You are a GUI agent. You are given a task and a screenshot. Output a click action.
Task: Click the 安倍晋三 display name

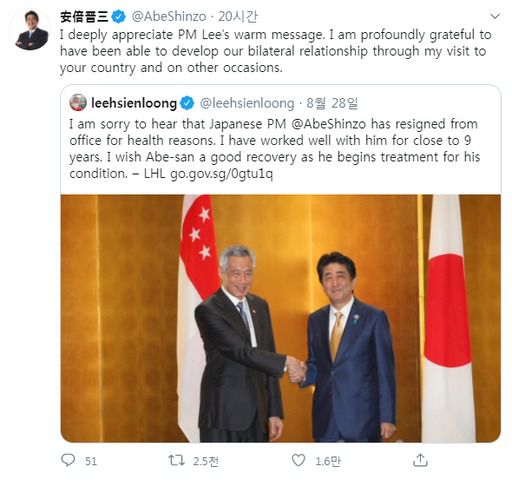click(x=84, y=17)
